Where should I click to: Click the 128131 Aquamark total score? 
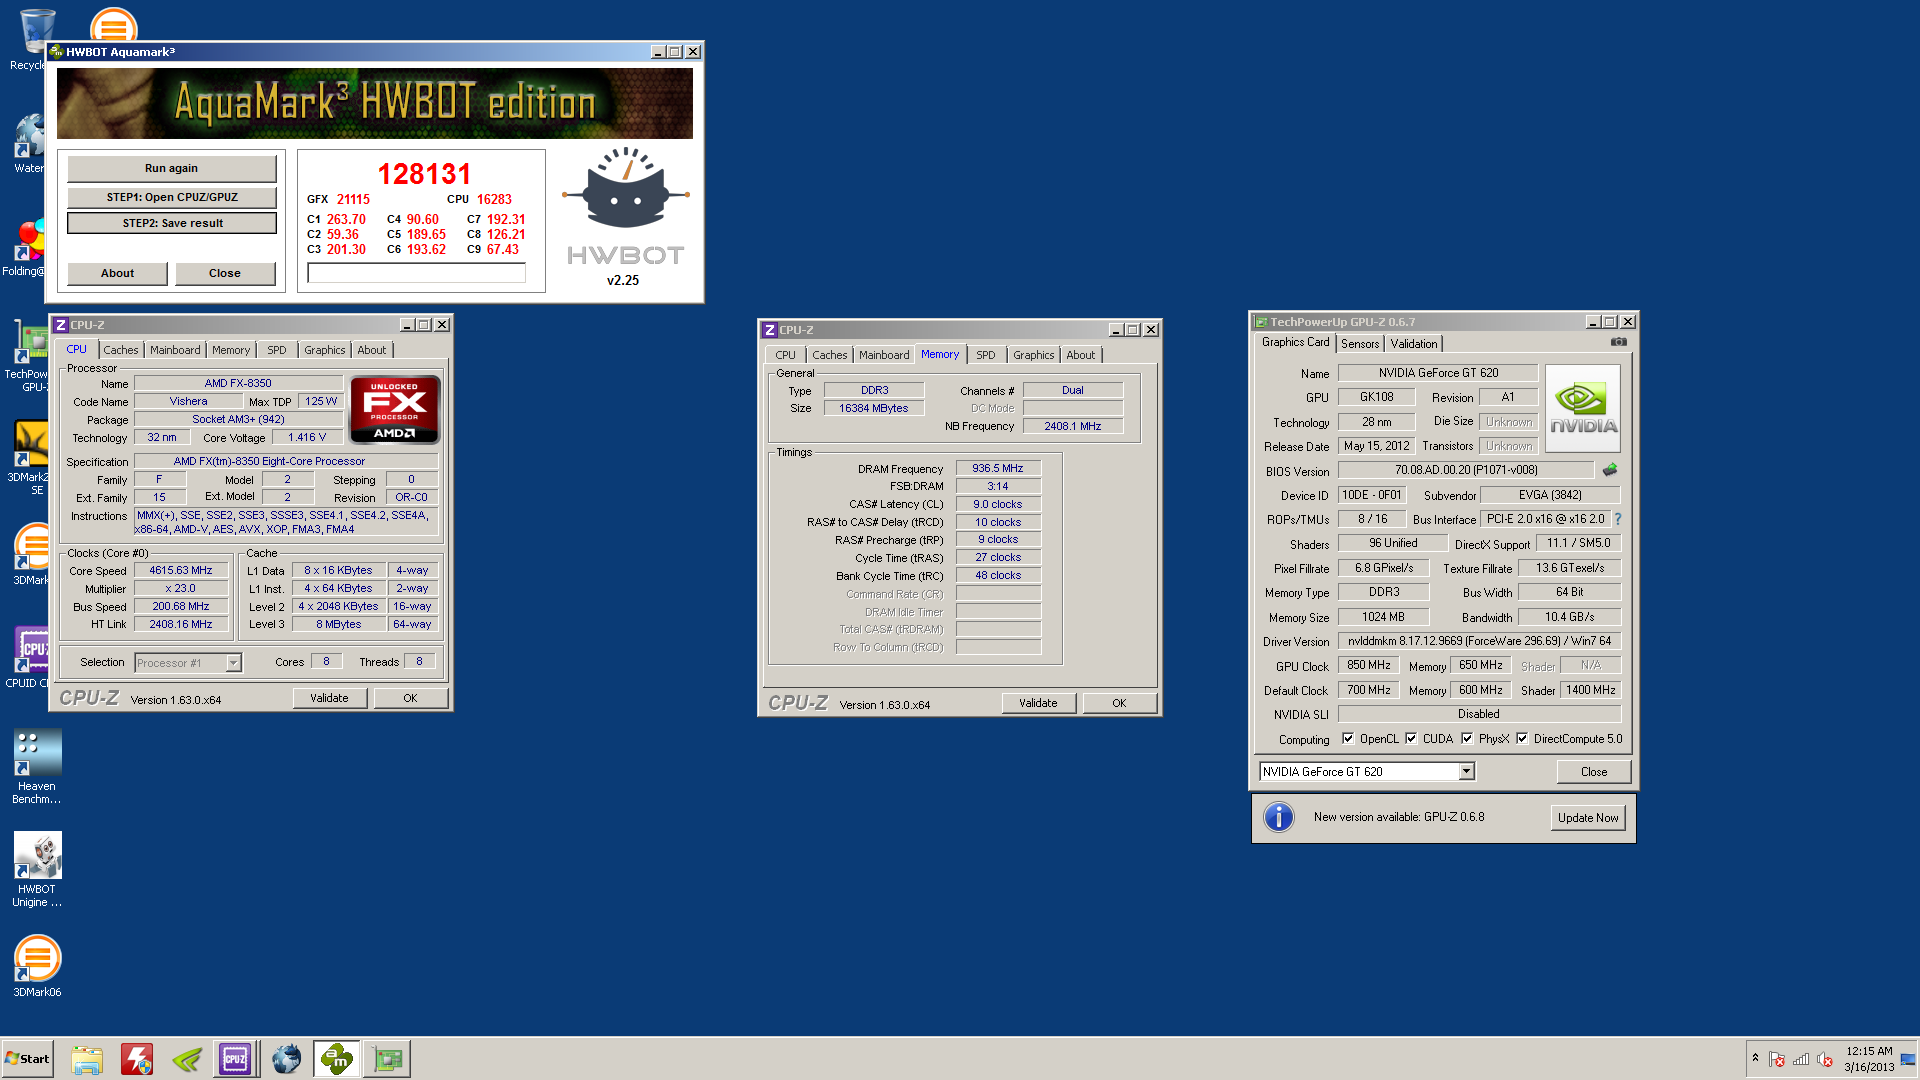tap(424, 174)
